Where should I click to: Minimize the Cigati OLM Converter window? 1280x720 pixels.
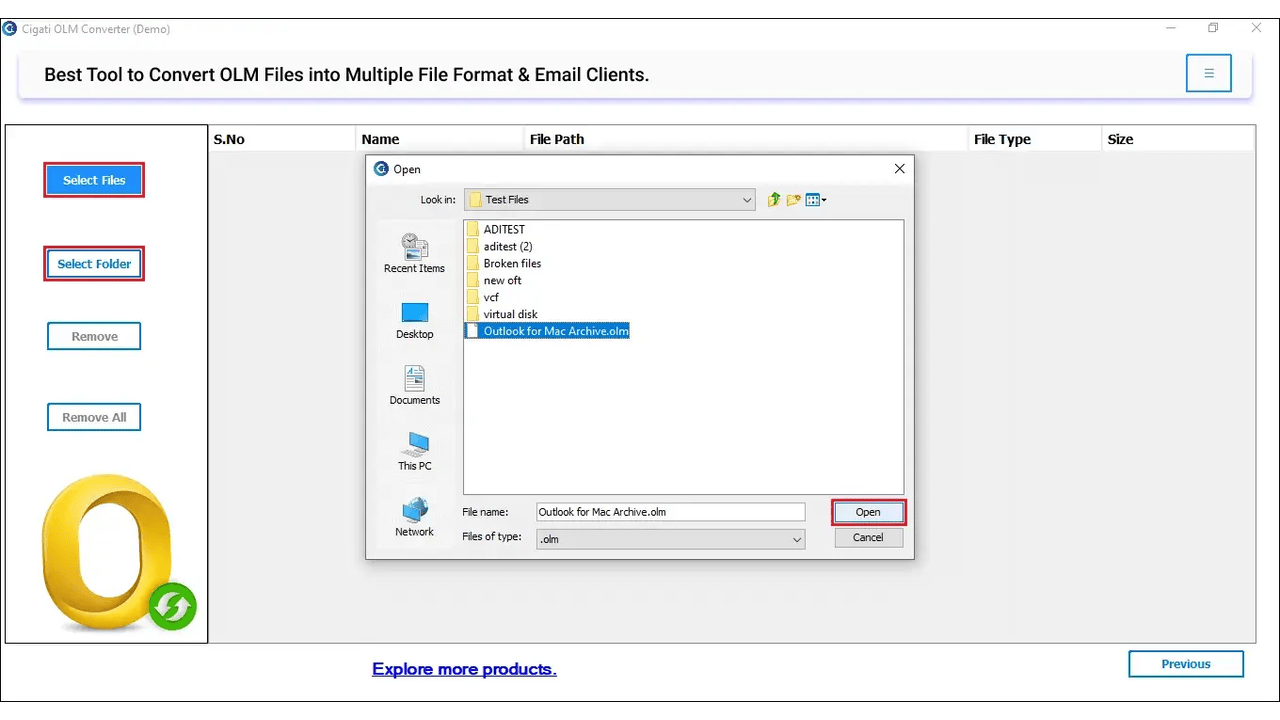(1169, 28)
